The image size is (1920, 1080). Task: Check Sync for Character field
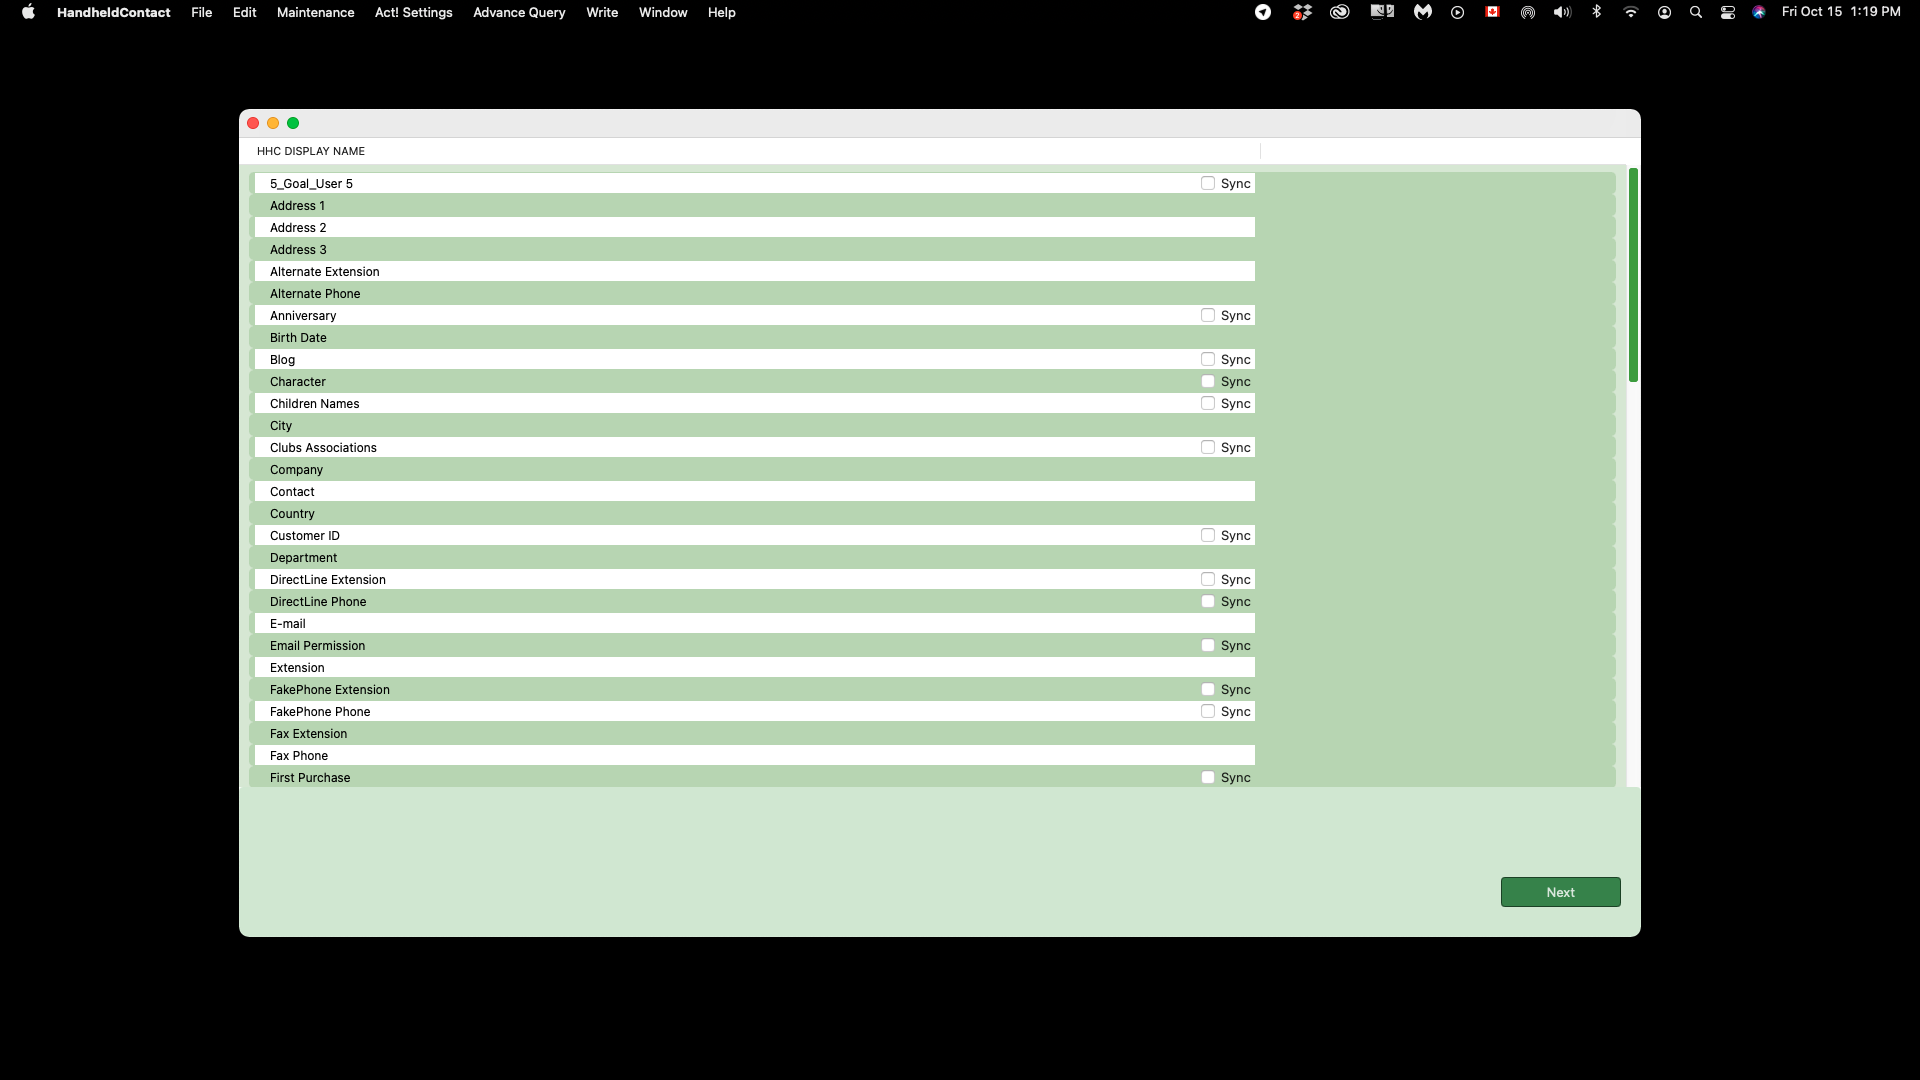(x=1208, y=381)
